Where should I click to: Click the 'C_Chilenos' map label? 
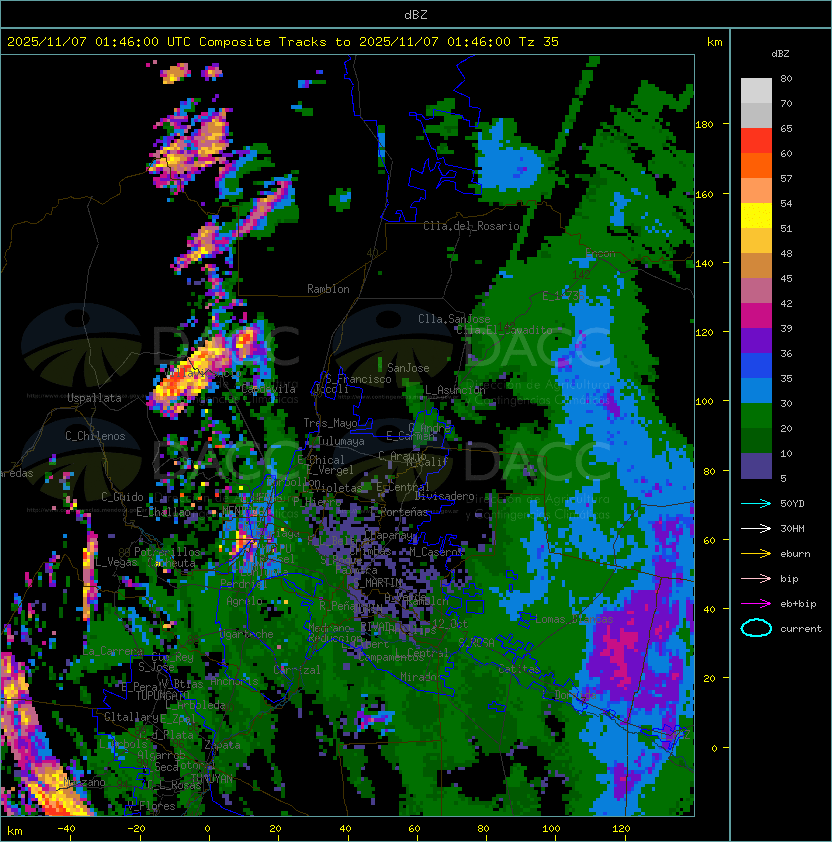tap(95, 436)
